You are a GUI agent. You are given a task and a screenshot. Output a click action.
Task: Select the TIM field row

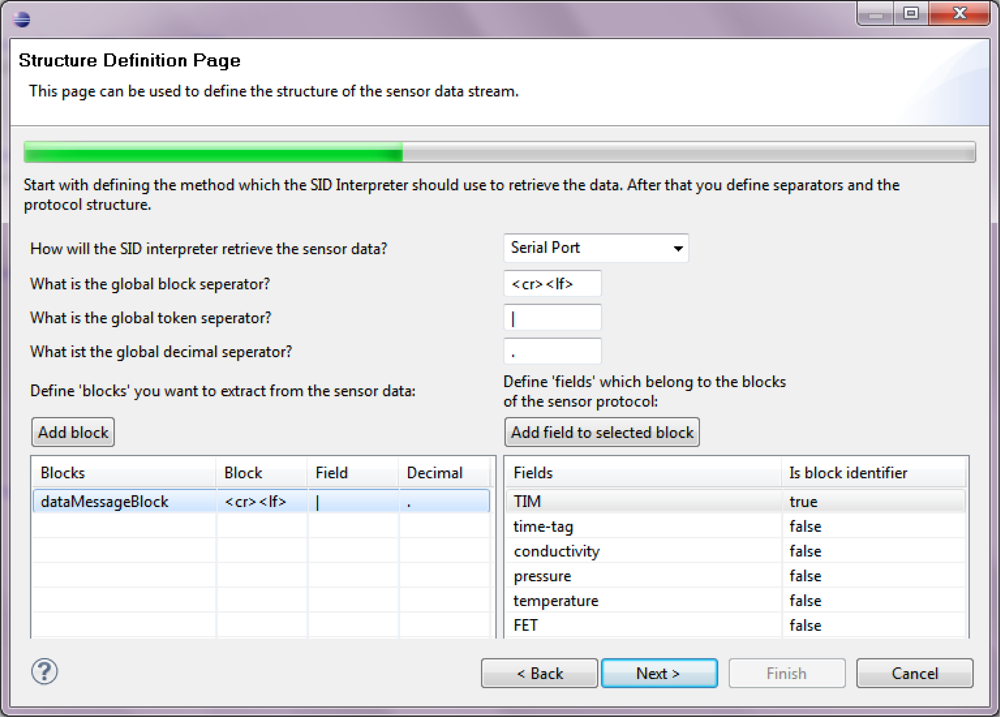click(x=736, y=501)
